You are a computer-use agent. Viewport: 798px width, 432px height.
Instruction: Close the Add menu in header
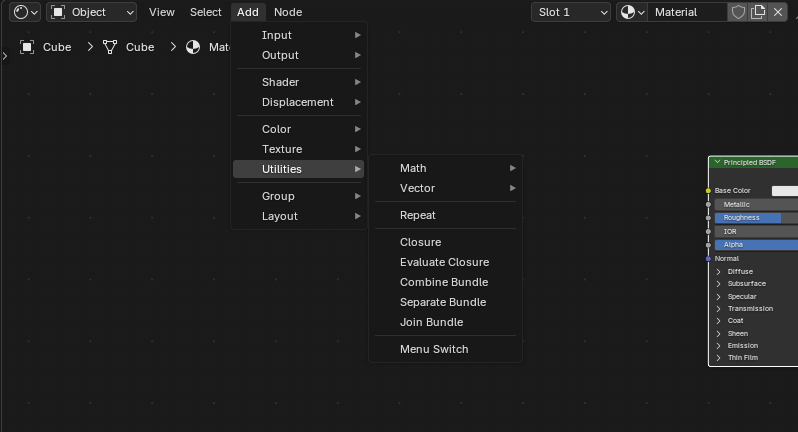(248, 12)
